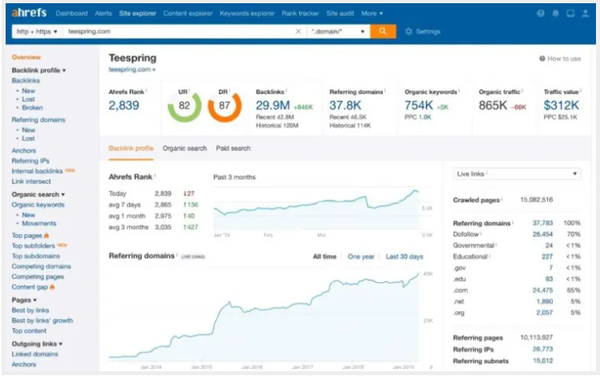Image resolution: width=600 pixels, height=376 pixels.
Task: Switch to the Organic search tab
Action: (x=184, y=148)
